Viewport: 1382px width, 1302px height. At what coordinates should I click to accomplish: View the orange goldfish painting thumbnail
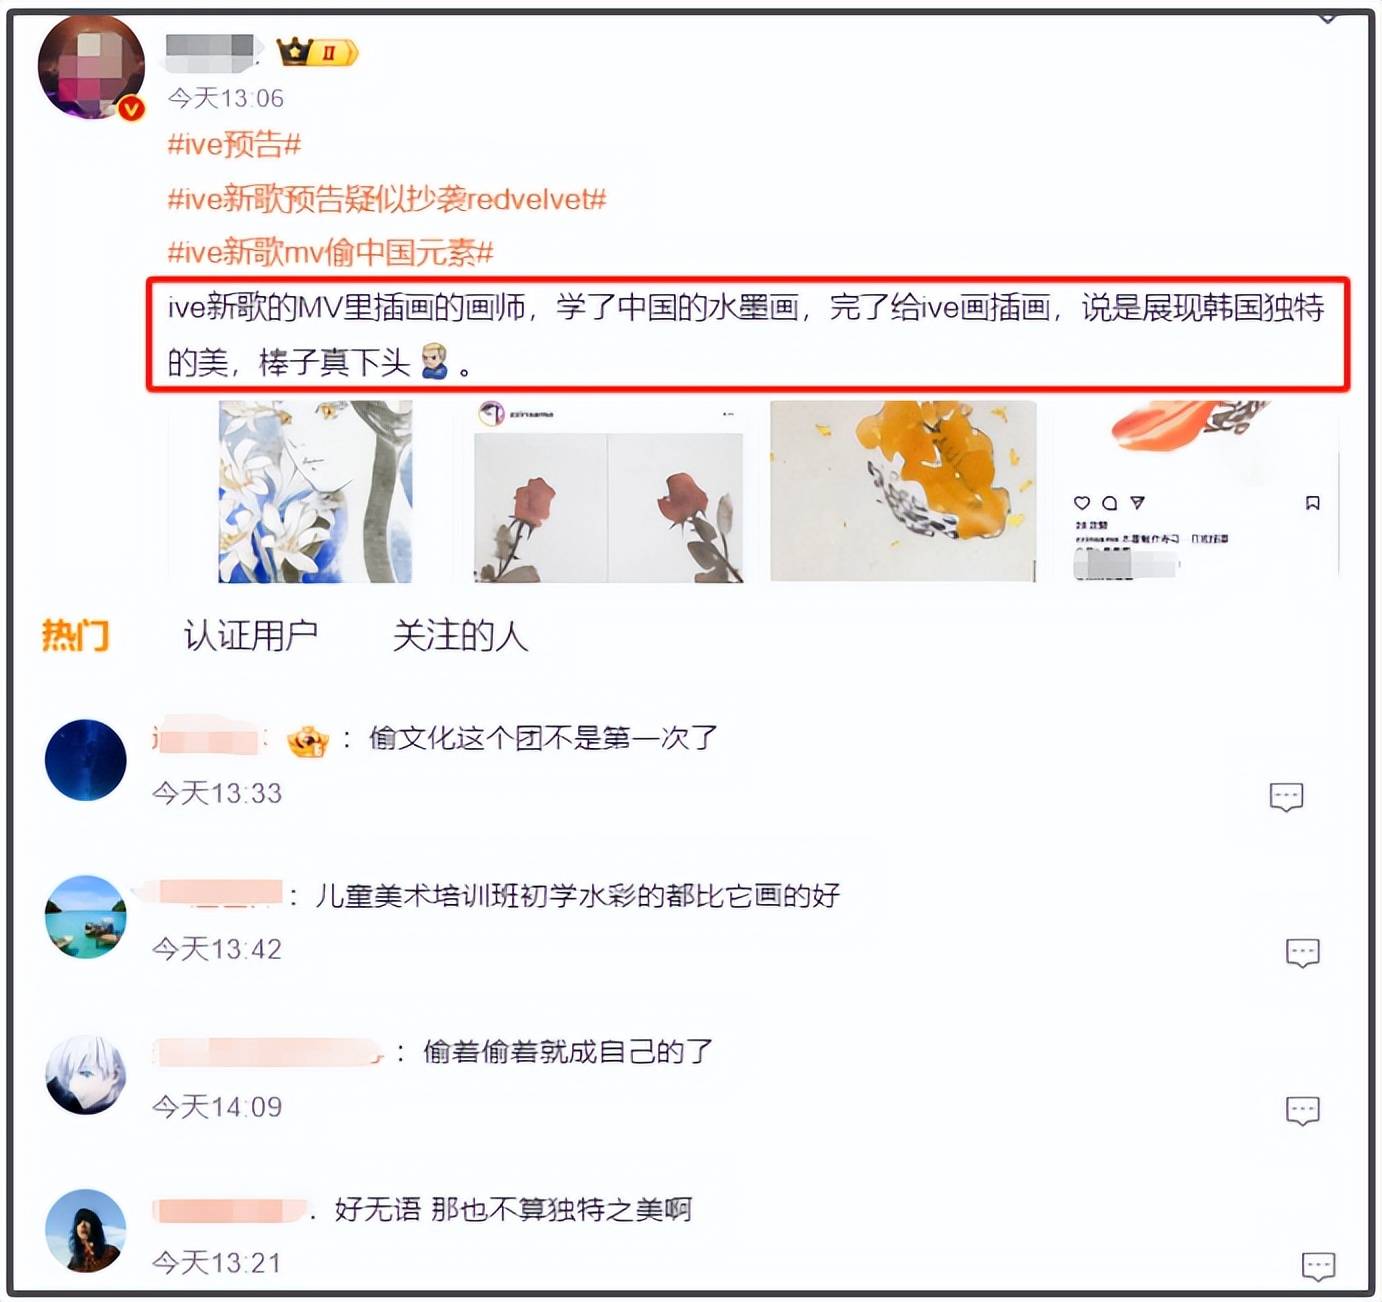tap(903, 491)
